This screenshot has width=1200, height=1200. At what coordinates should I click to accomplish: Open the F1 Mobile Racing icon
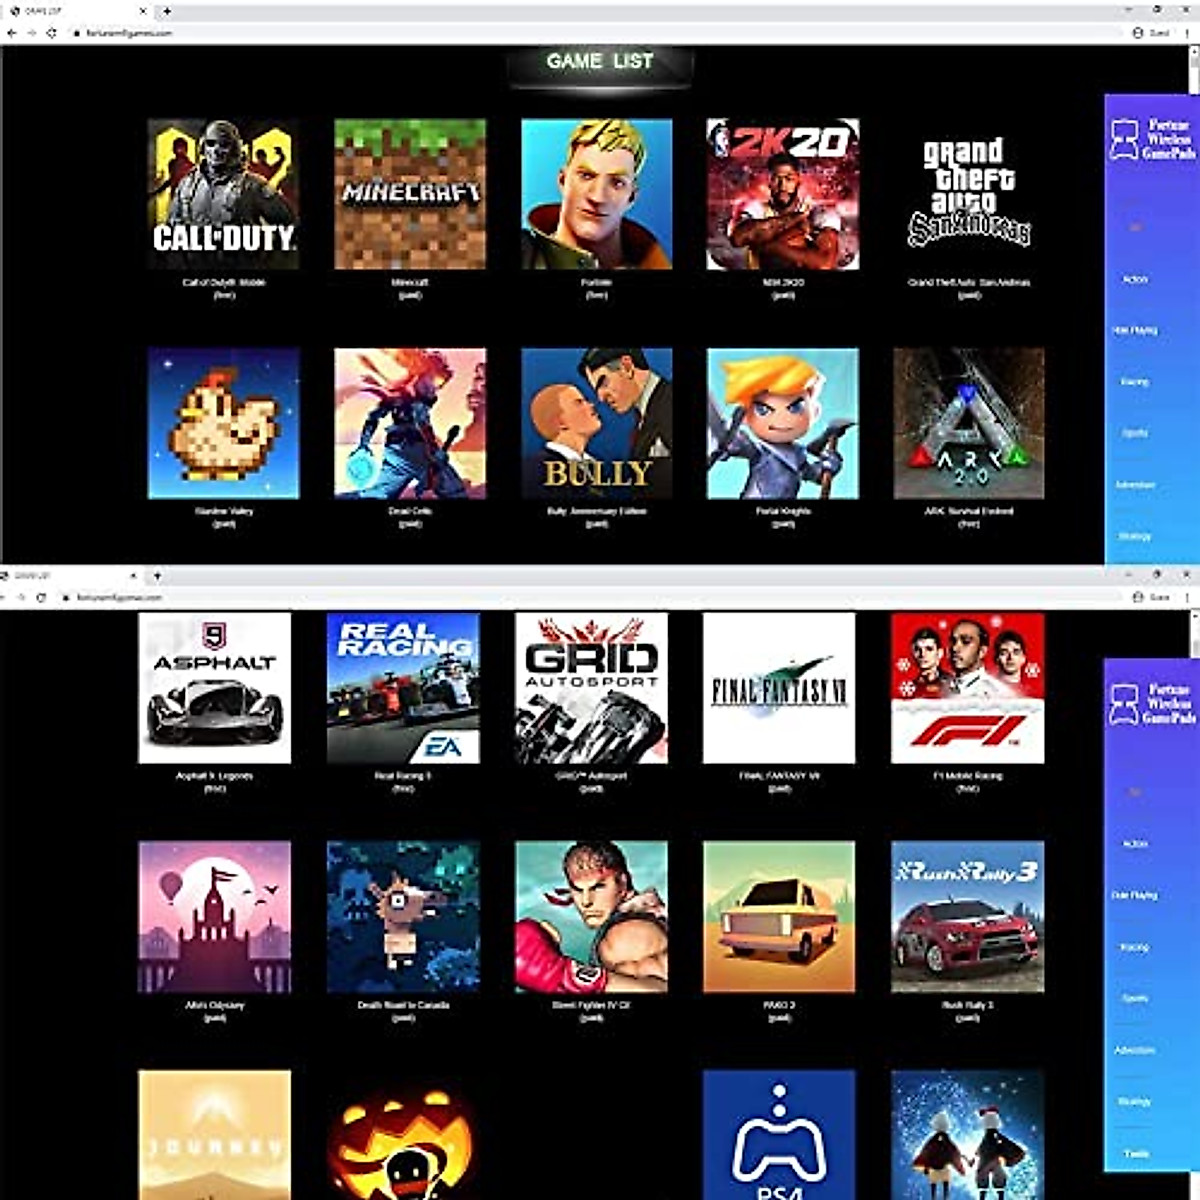[x=967, y=688]
